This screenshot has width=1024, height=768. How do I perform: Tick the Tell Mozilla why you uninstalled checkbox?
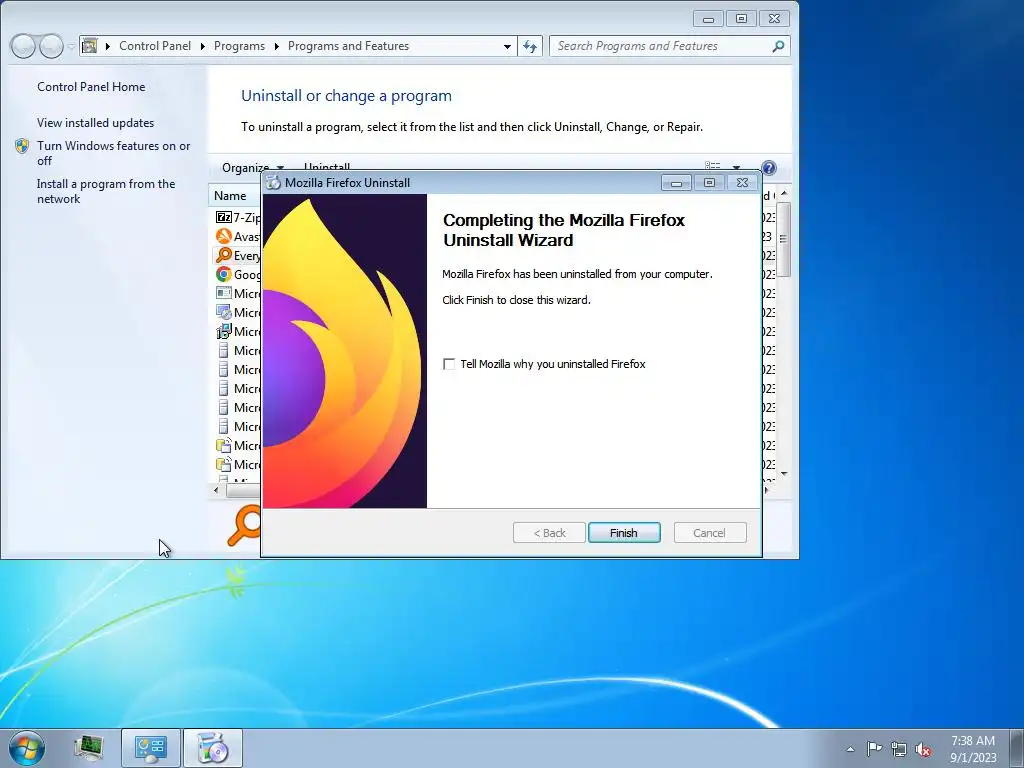coord(449,364)
